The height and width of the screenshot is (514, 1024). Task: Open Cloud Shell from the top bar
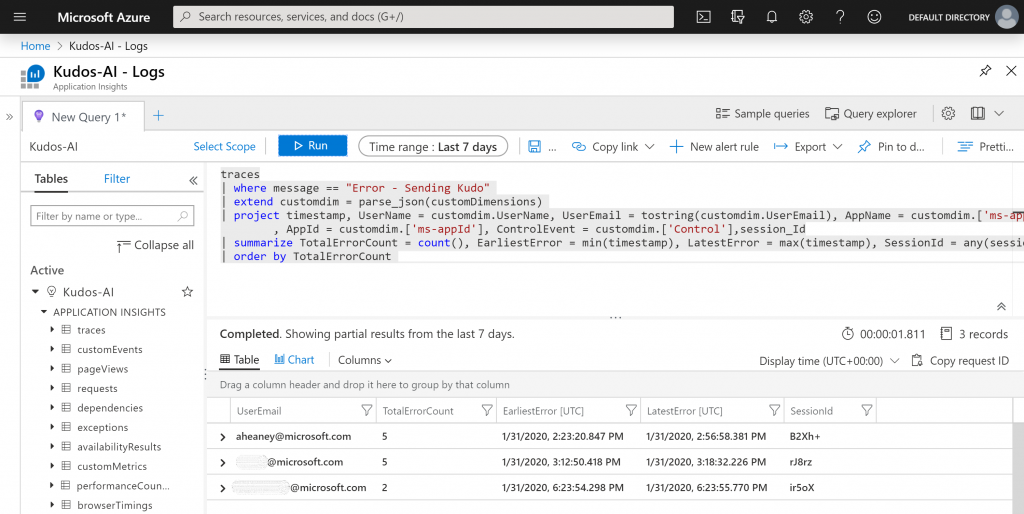703,17
